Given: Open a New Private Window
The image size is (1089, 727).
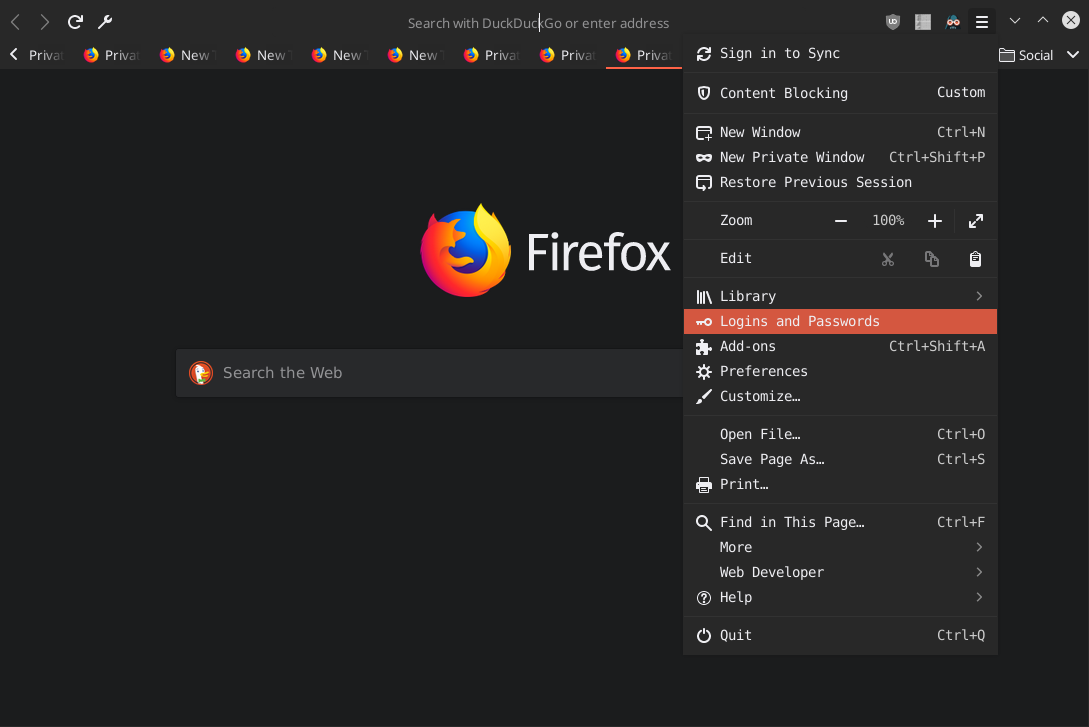Looking at the screenshot, I should 840,157.
